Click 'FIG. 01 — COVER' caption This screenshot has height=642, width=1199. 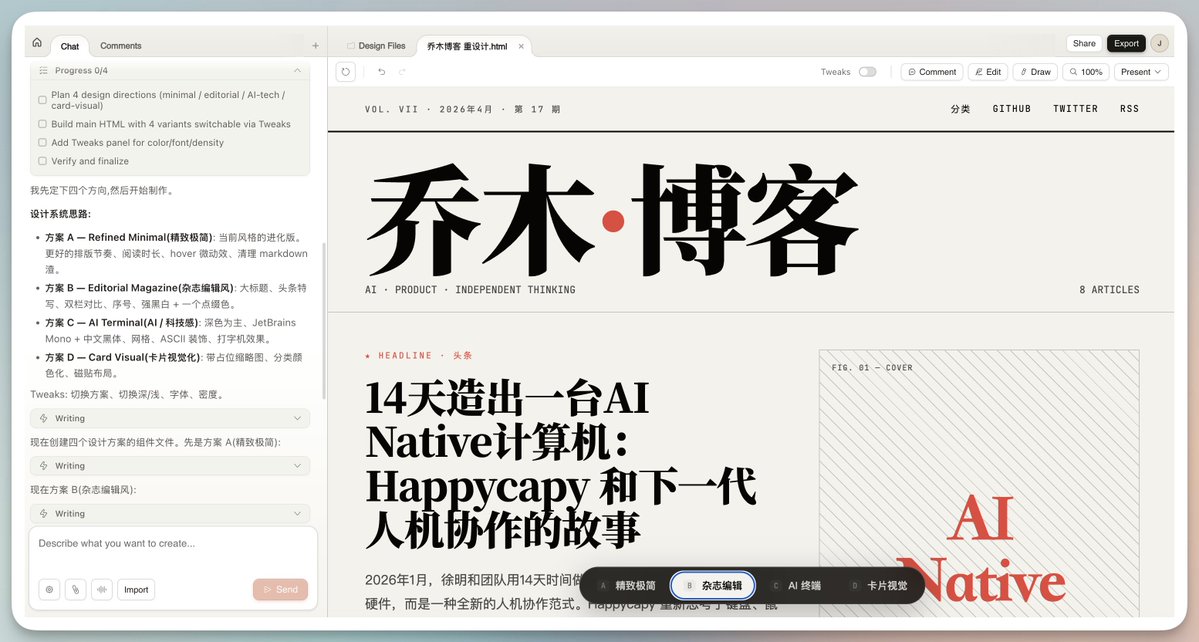pos(872,368)
